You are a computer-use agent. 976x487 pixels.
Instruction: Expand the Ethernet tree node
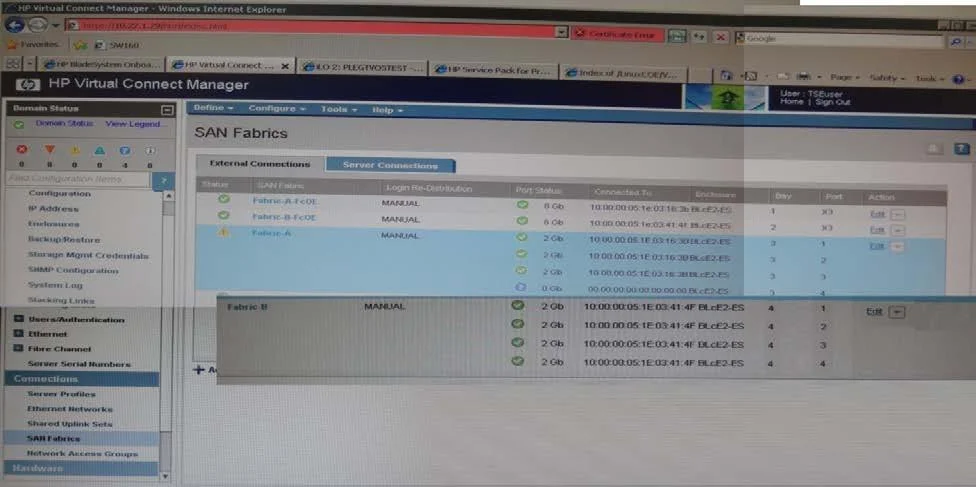tap(18, 334)
